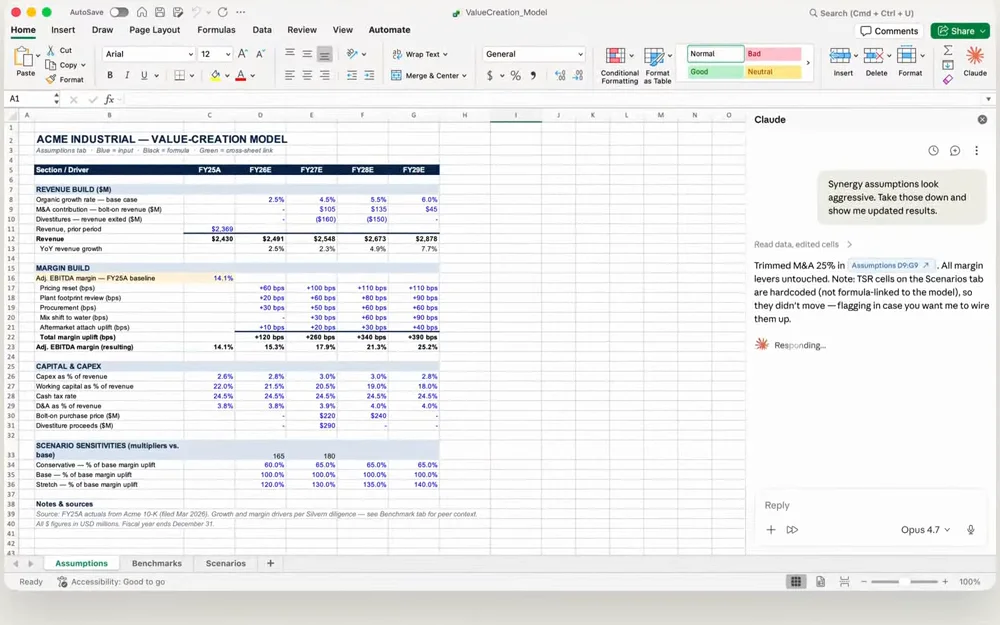Align text left
The height and width of the screenshot is (625, 1000).
[290, 75]
